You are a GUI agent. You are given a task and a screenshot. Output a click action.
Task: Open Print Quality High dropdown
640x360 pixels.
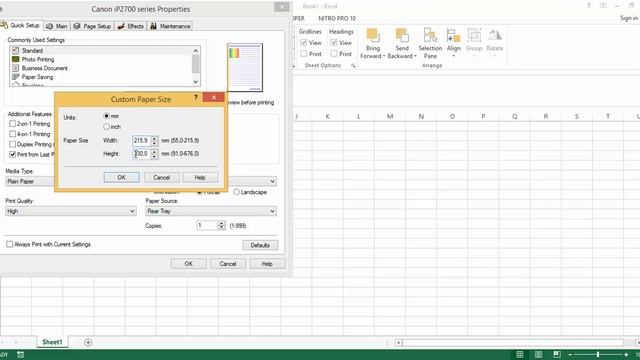click(x=71, y=211)
